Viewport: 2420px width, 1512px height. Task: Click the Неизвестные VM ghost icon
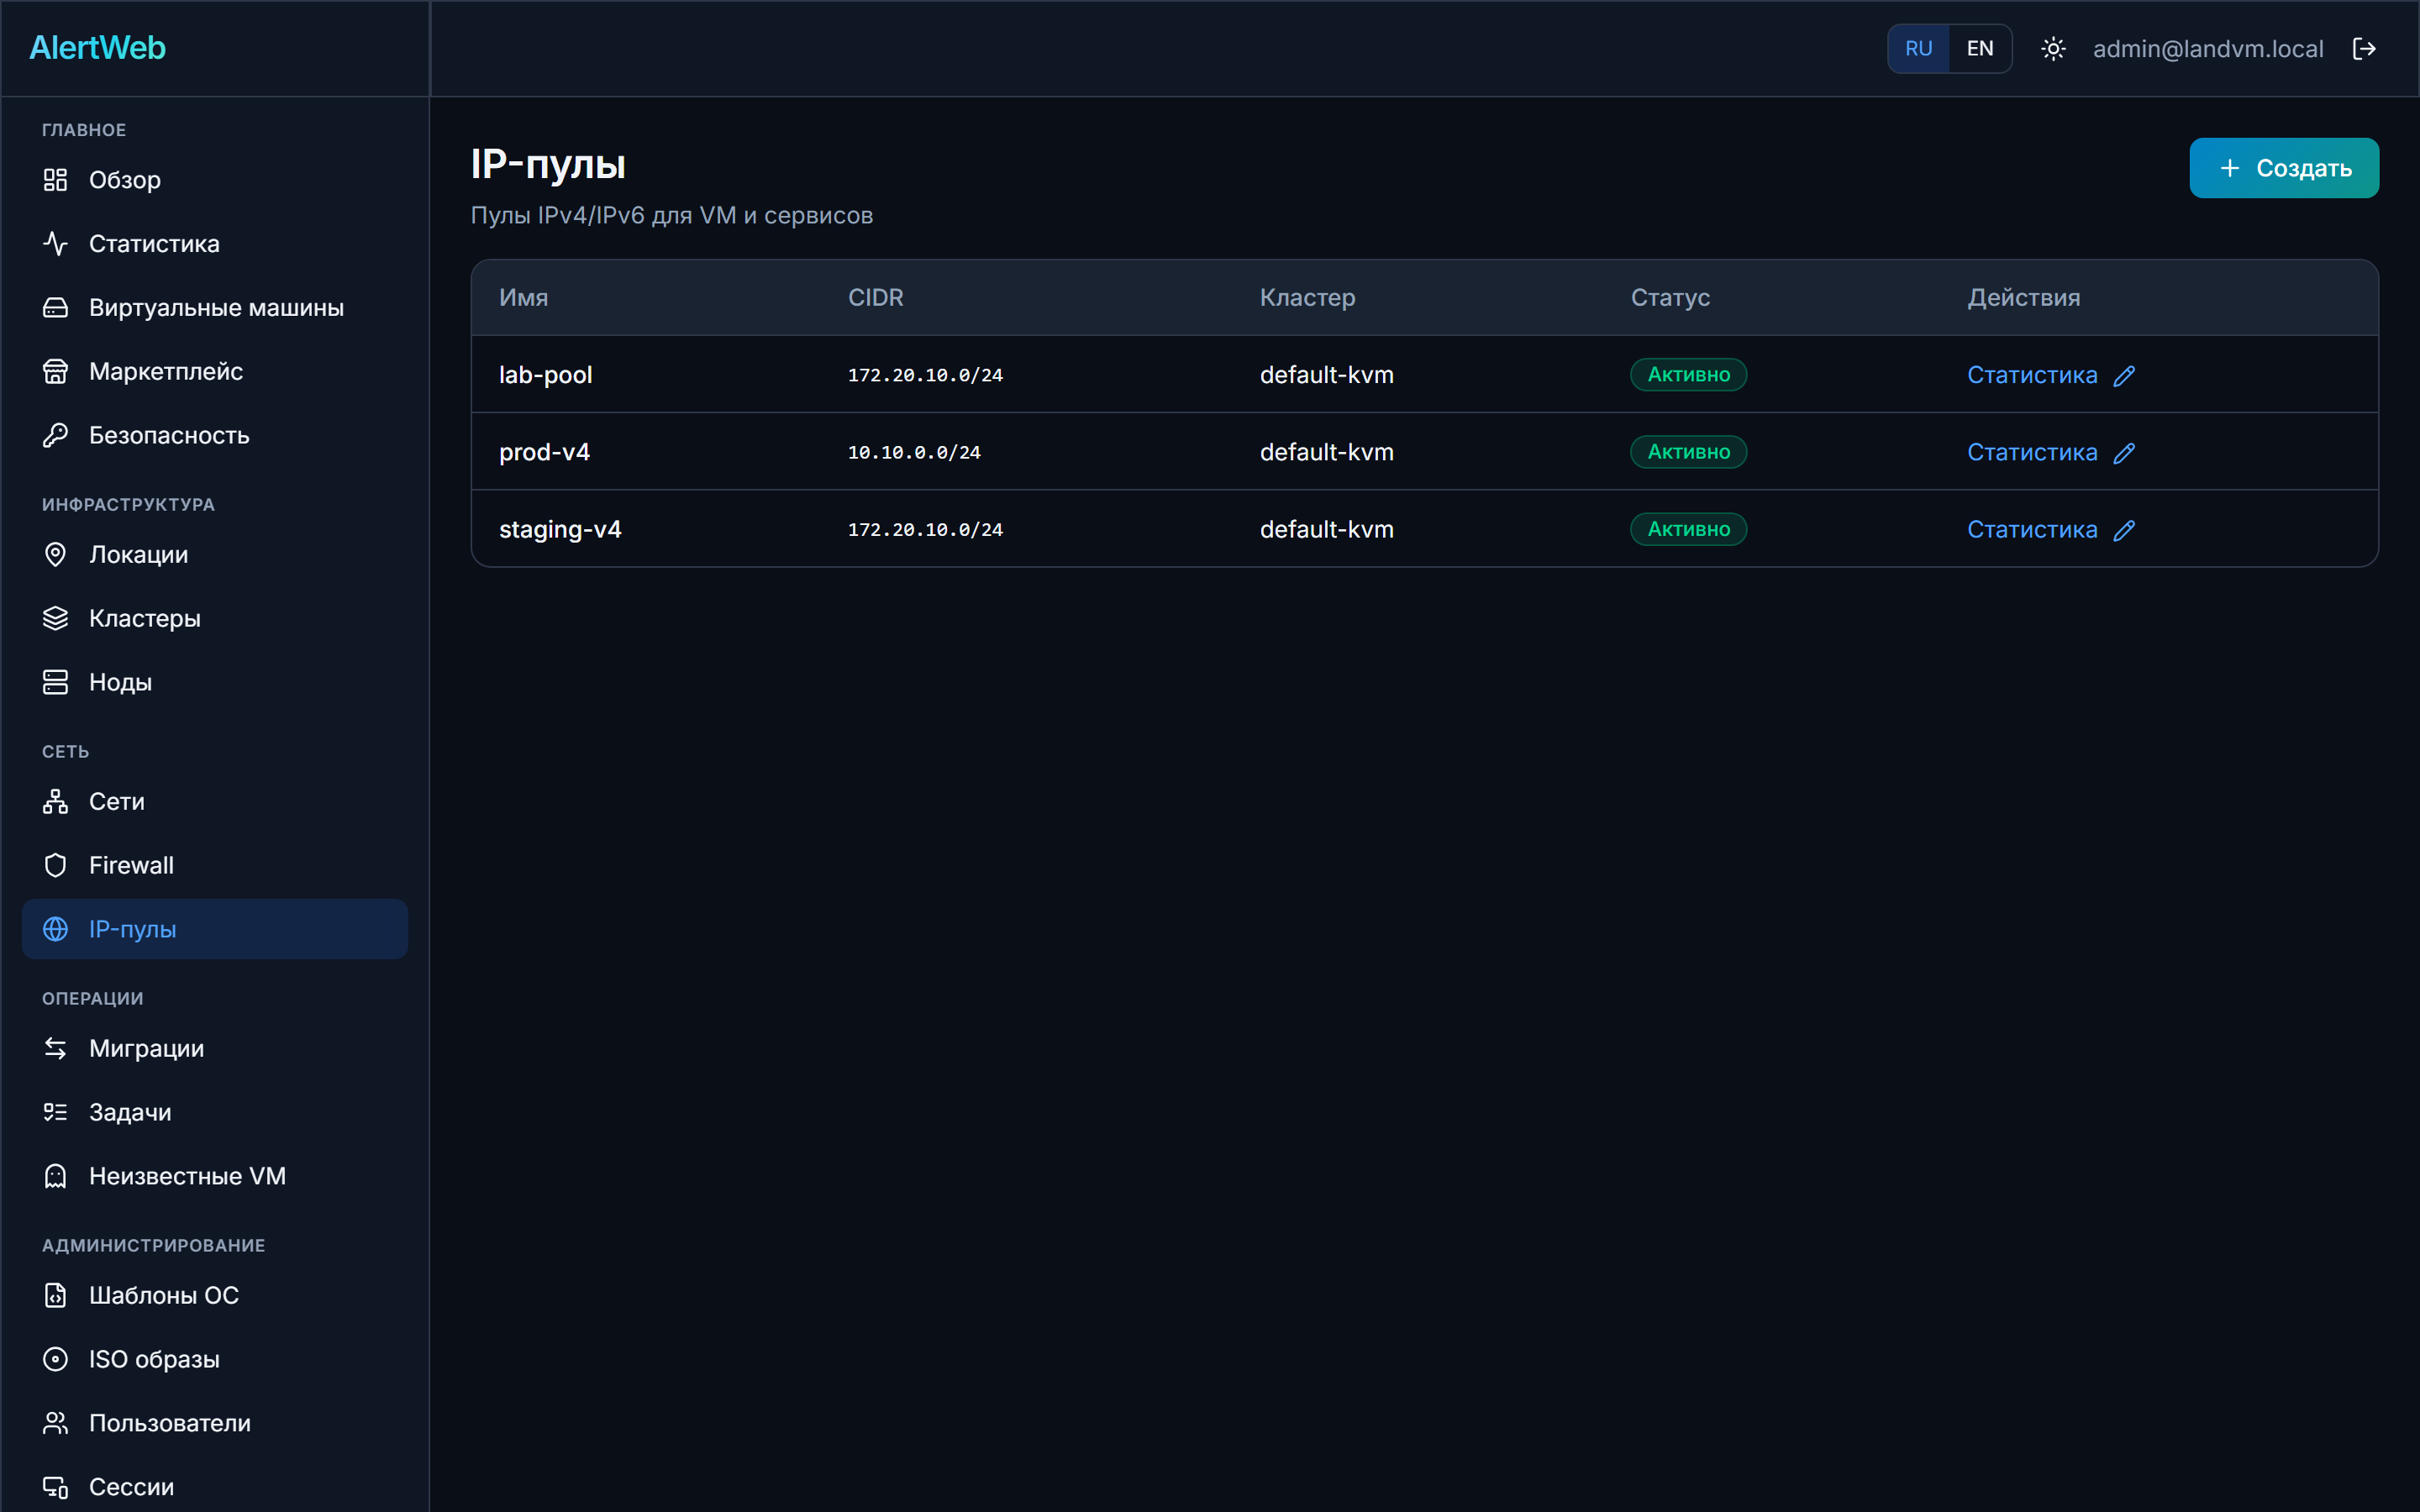click(55, 1177)
